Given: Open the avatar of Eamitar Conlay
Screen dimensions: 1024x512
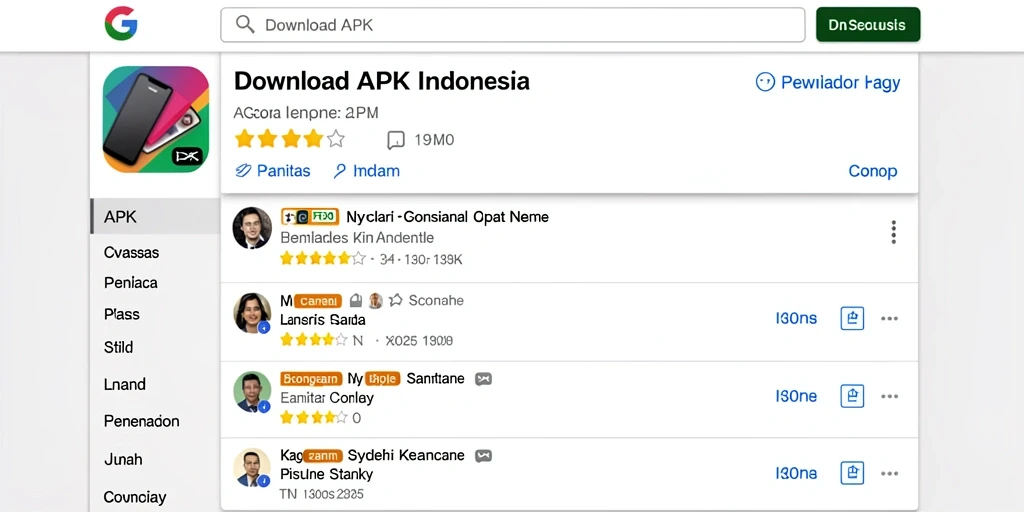Looking at the screenshot, I should click(252, 392).
